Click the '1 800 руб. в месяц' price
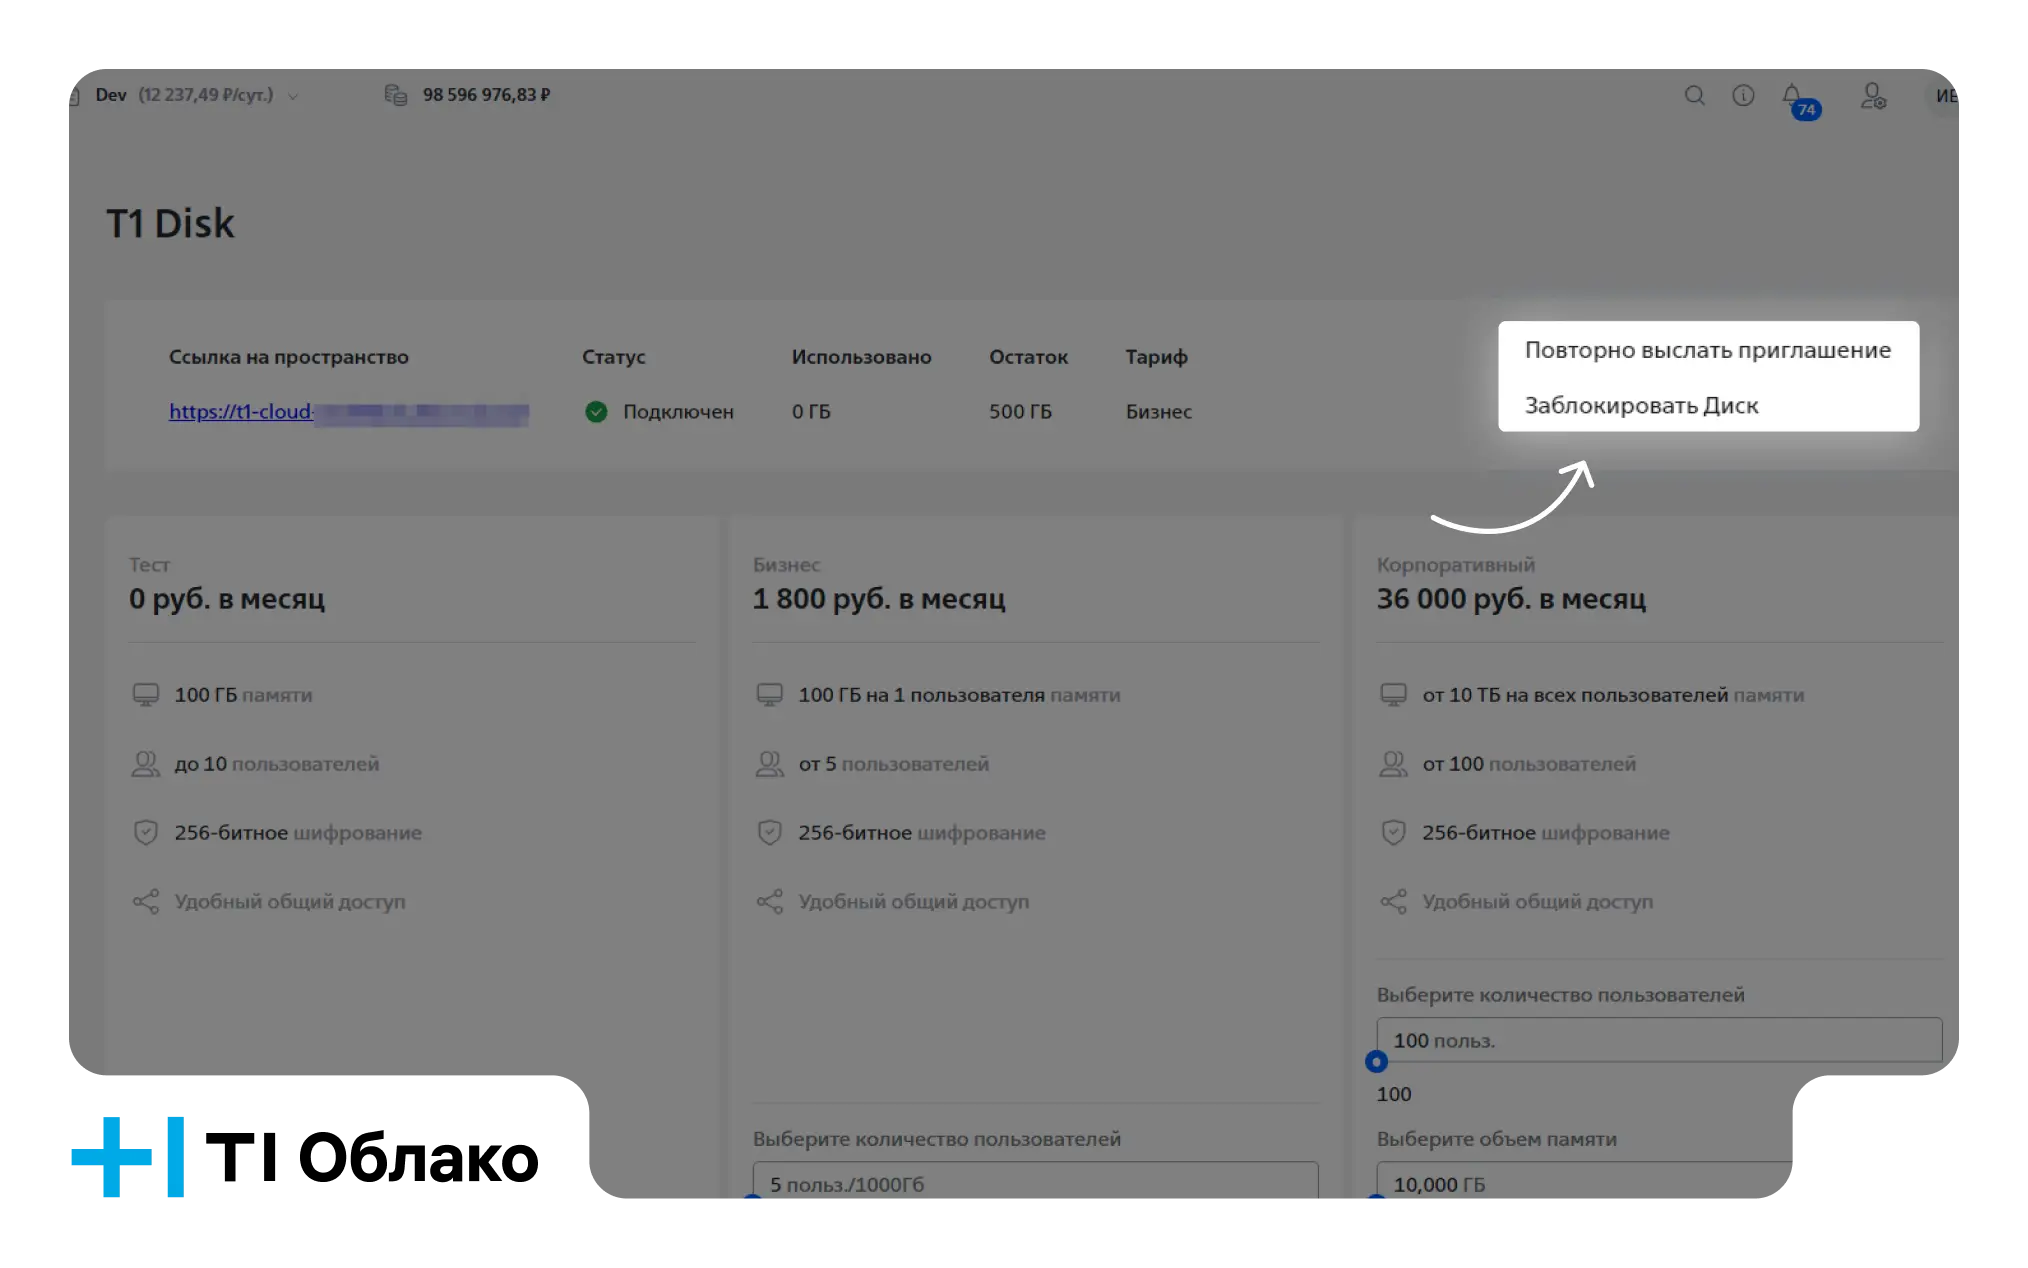The image size is (2028, 1268). pos(879,599)
